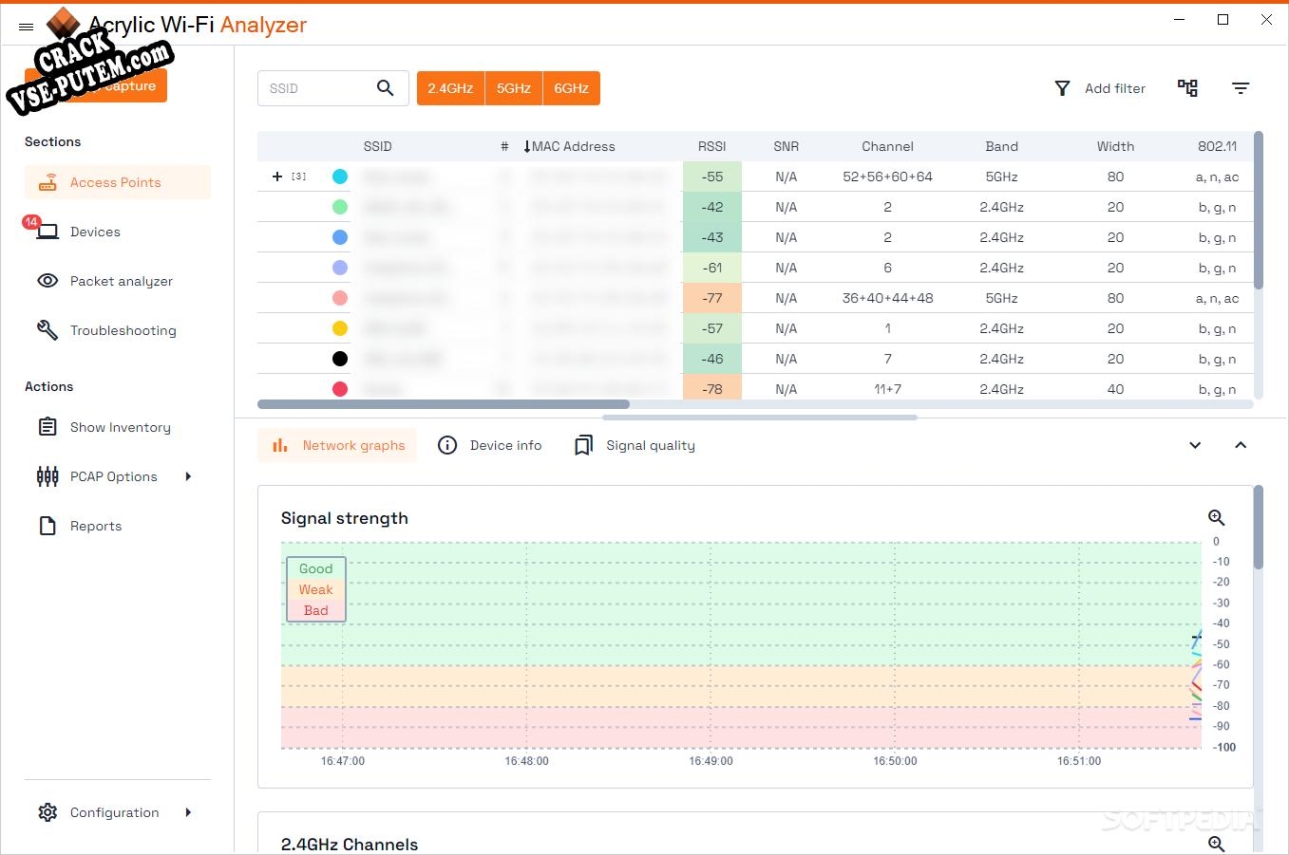Open the hamburger menu icon
Viewport: 1289px width, 855px height.
26,27
